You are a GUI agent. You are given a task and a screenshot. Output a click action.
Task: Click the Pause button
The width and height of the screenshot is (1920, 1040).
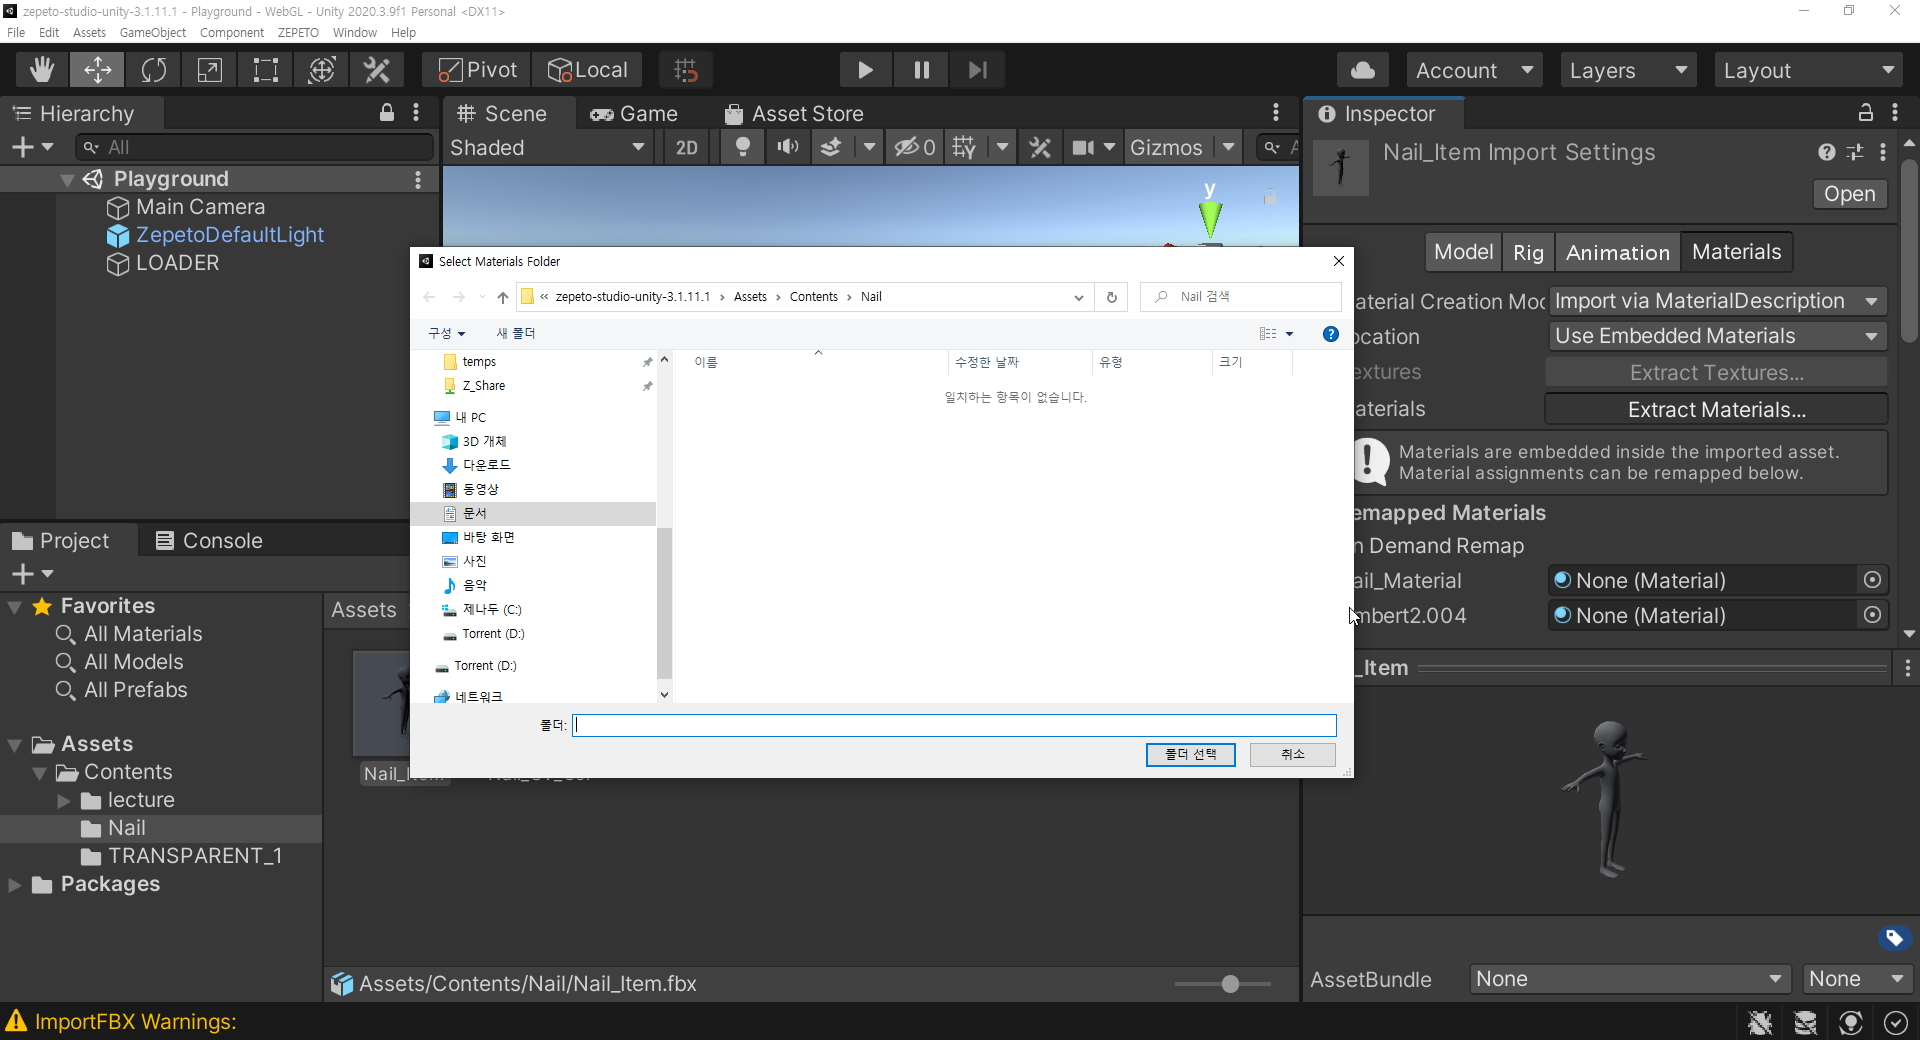921,70
